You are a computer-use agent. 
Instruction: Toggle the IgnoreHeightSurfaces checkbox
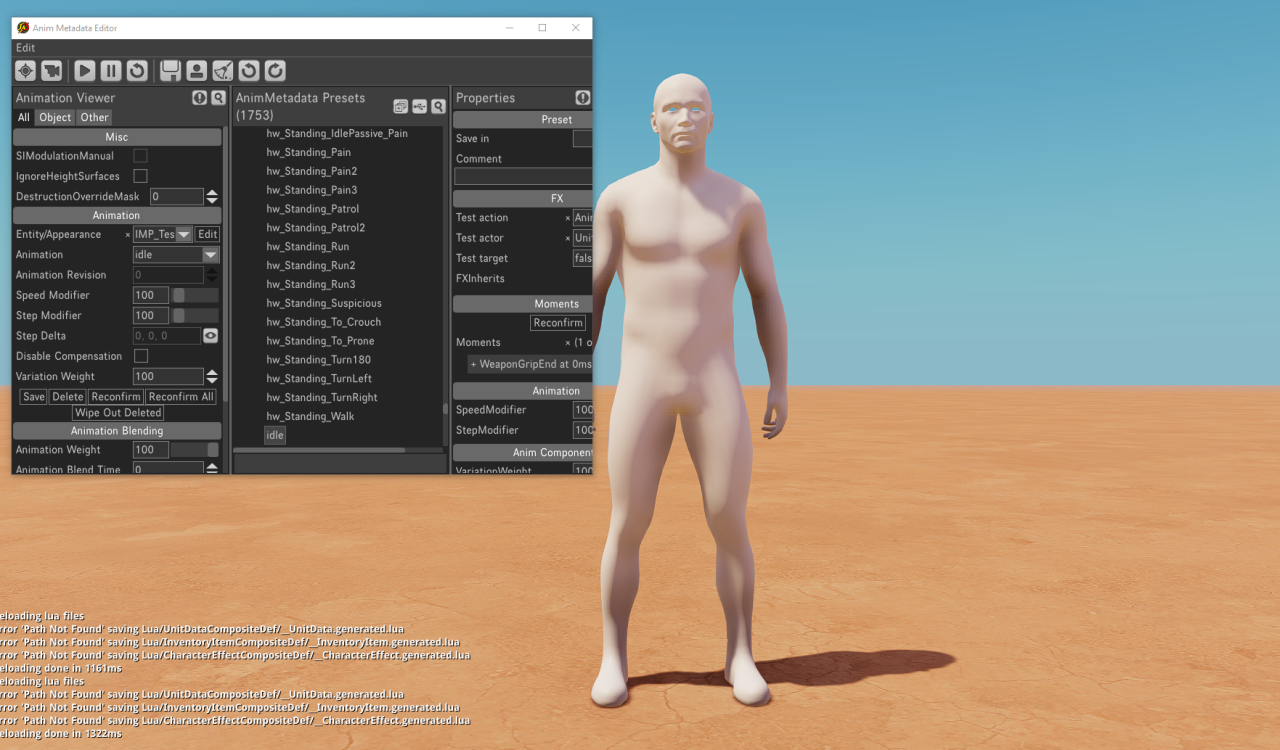(x=141, y=176)
